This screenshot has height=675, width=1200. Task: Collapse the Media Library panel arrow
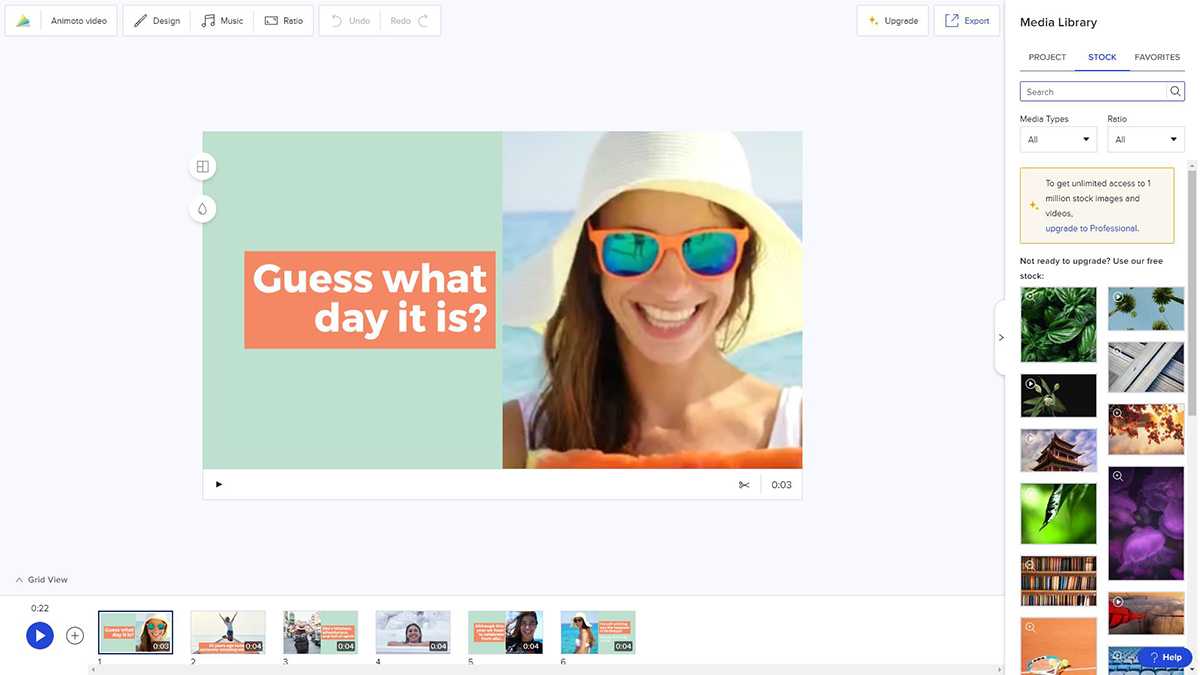(1001, 337)
